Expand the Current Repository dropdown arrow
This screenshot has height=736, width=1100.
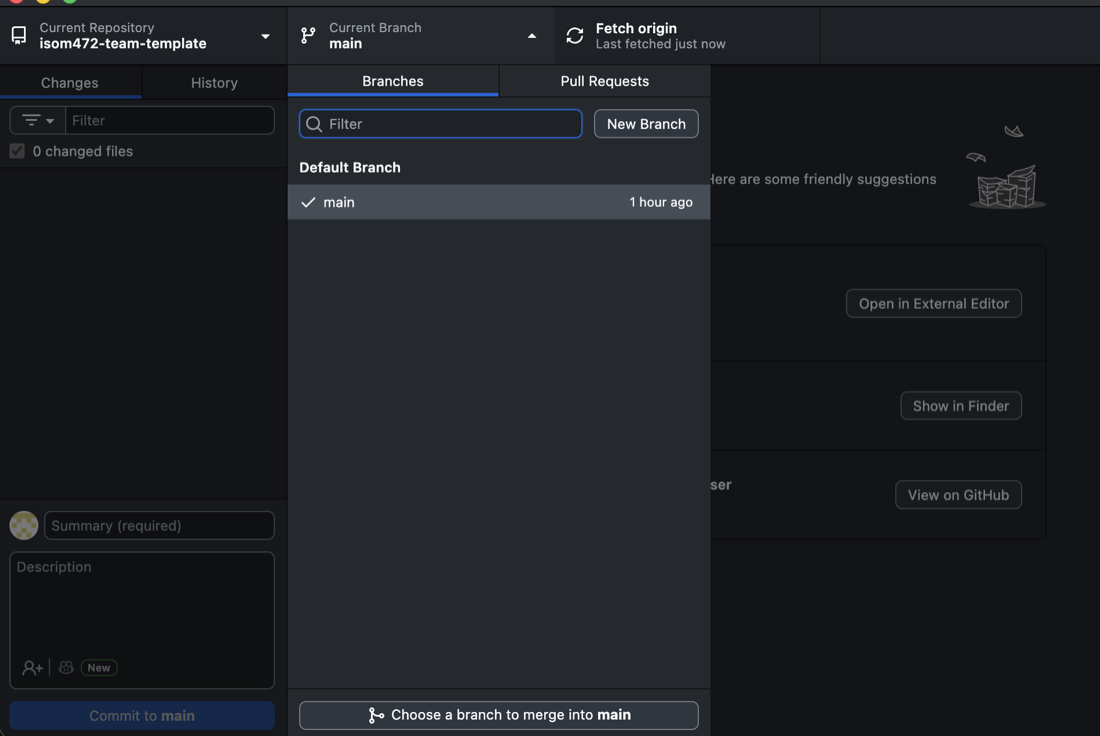coord(265,36)
